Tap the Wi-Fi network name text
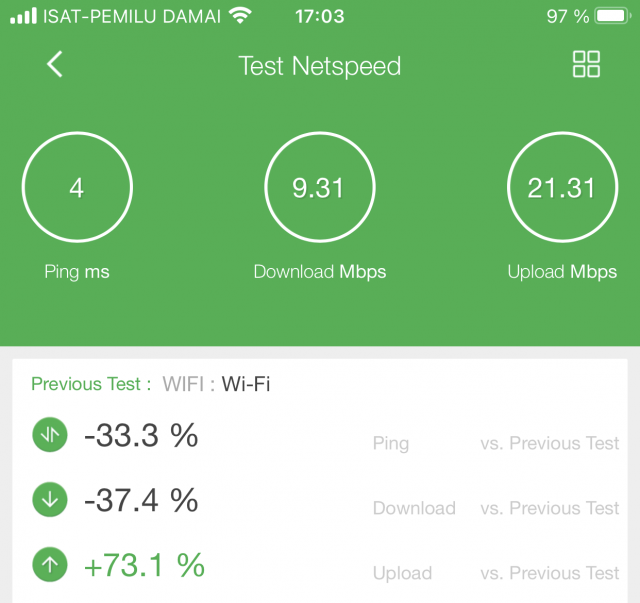The image size is (640, 603). [x=246, y=384]
